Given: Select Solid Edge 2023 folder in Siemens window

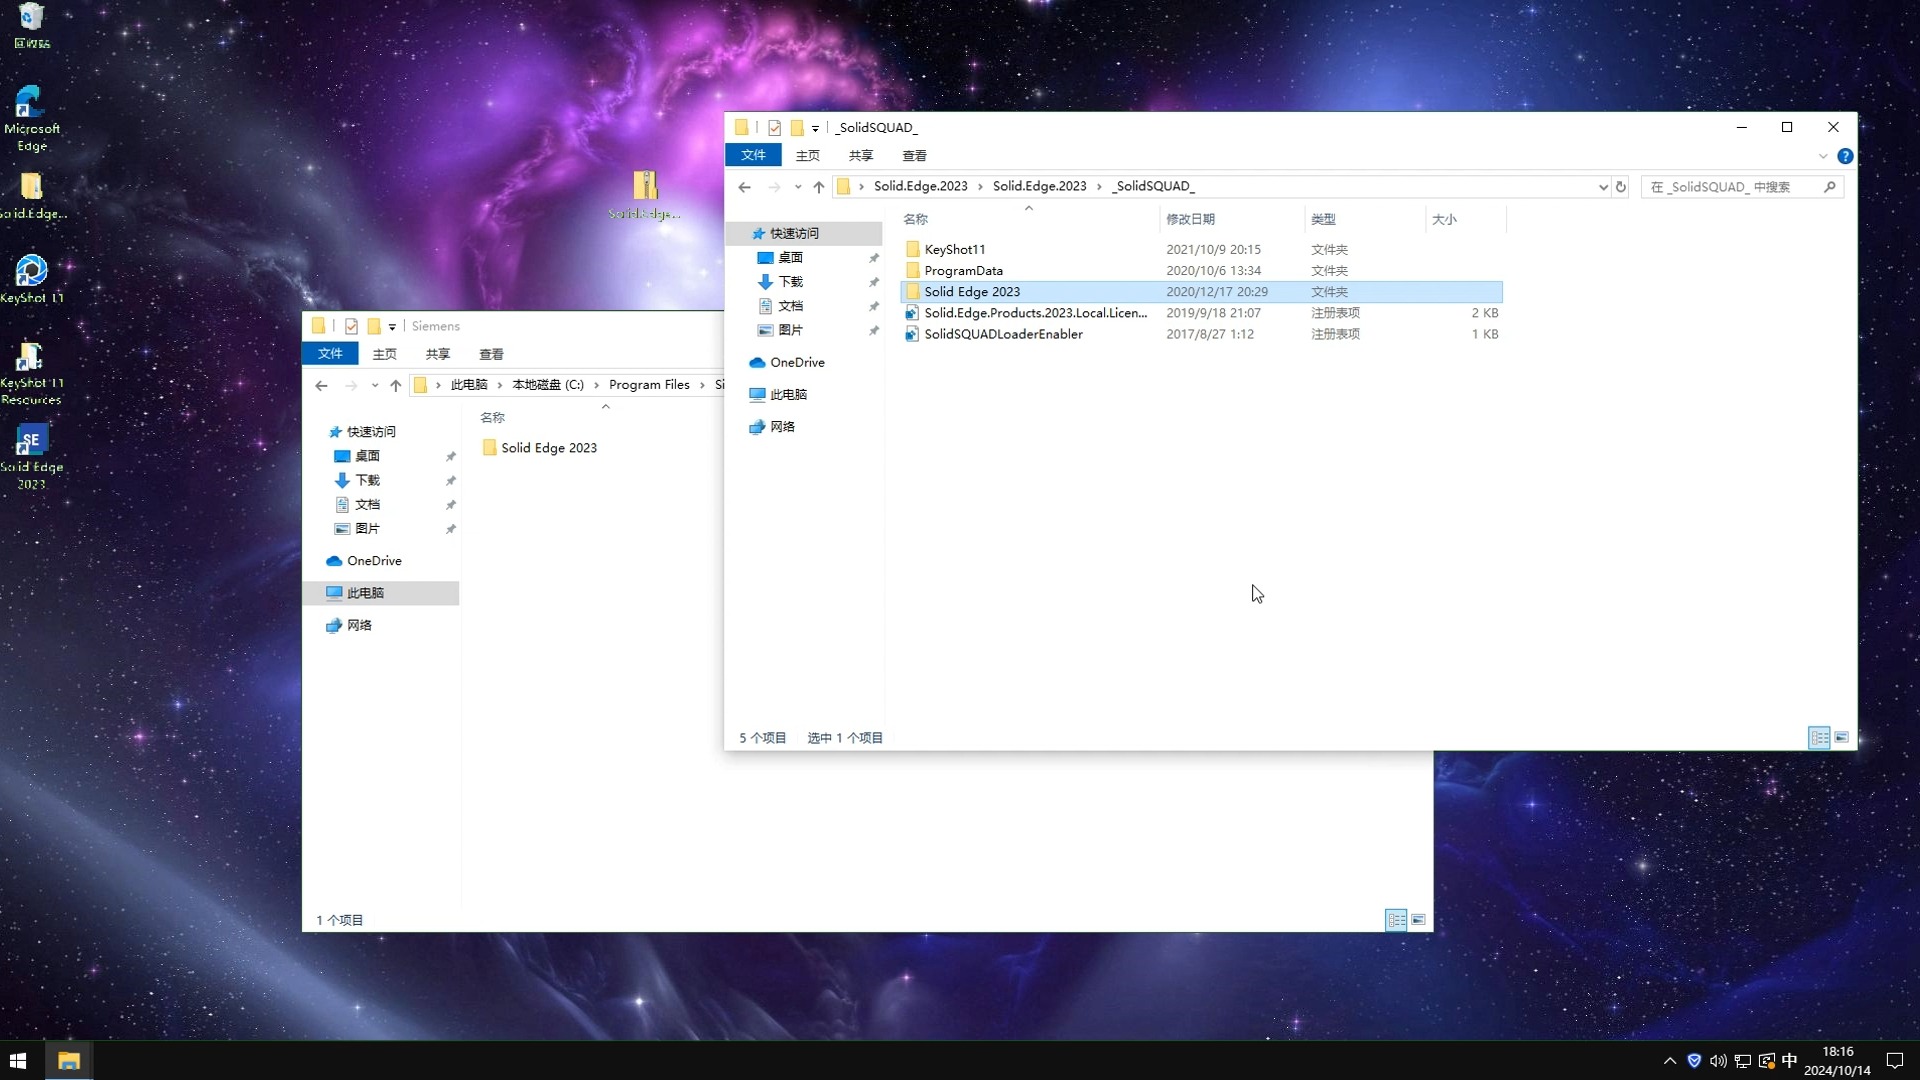Looking at the screenshot, I should coord(549,448).
